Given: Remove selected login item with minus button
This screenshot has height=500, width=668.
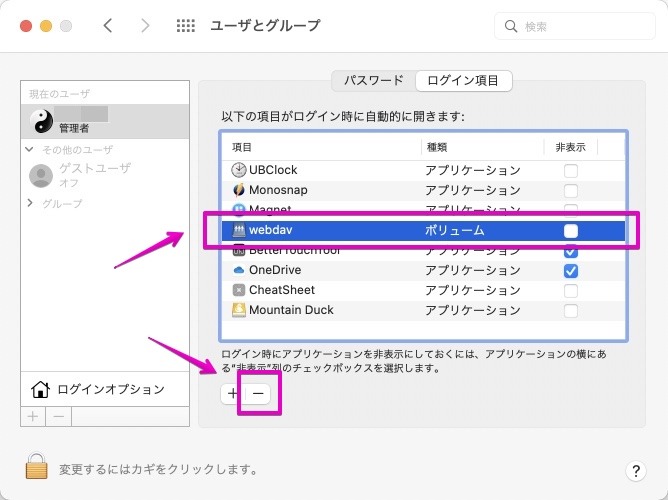Looking at the screenshot, I should [x=258, y=393].
